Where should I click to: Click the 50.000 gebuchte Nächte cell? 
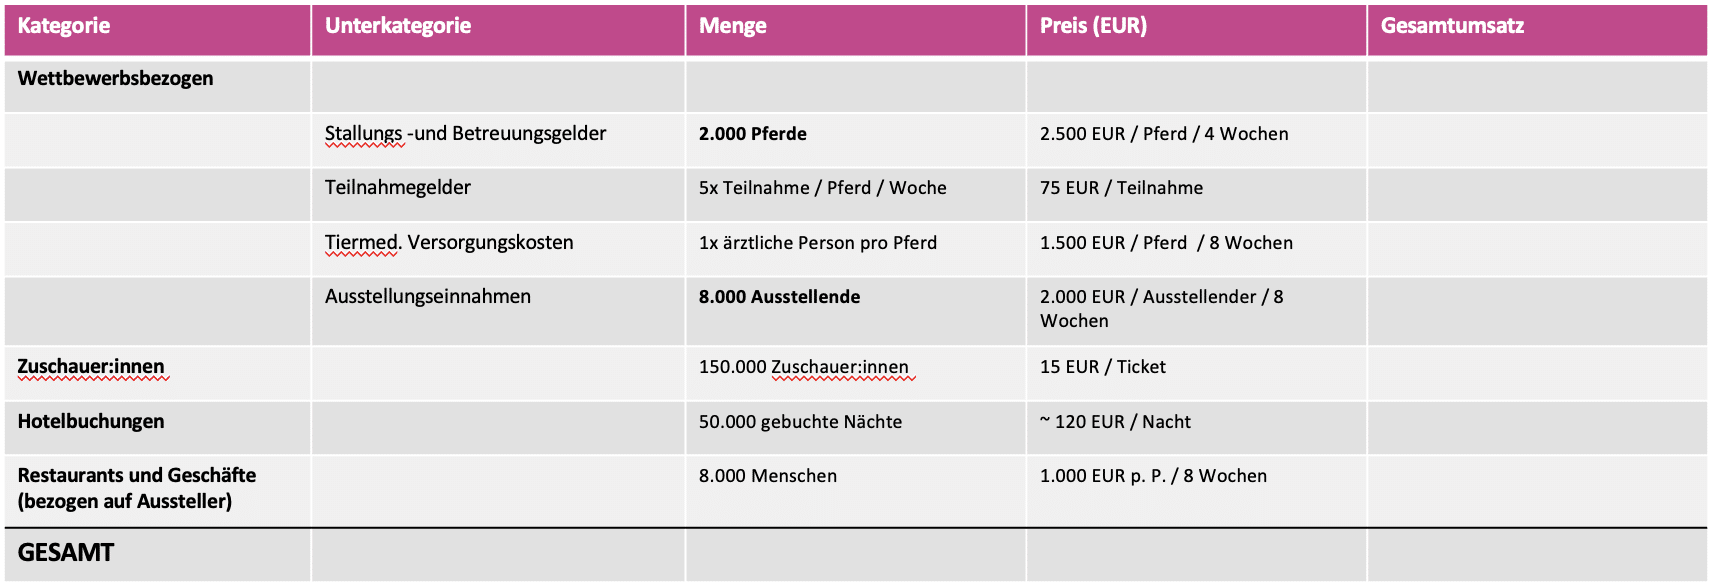point(856,428)
